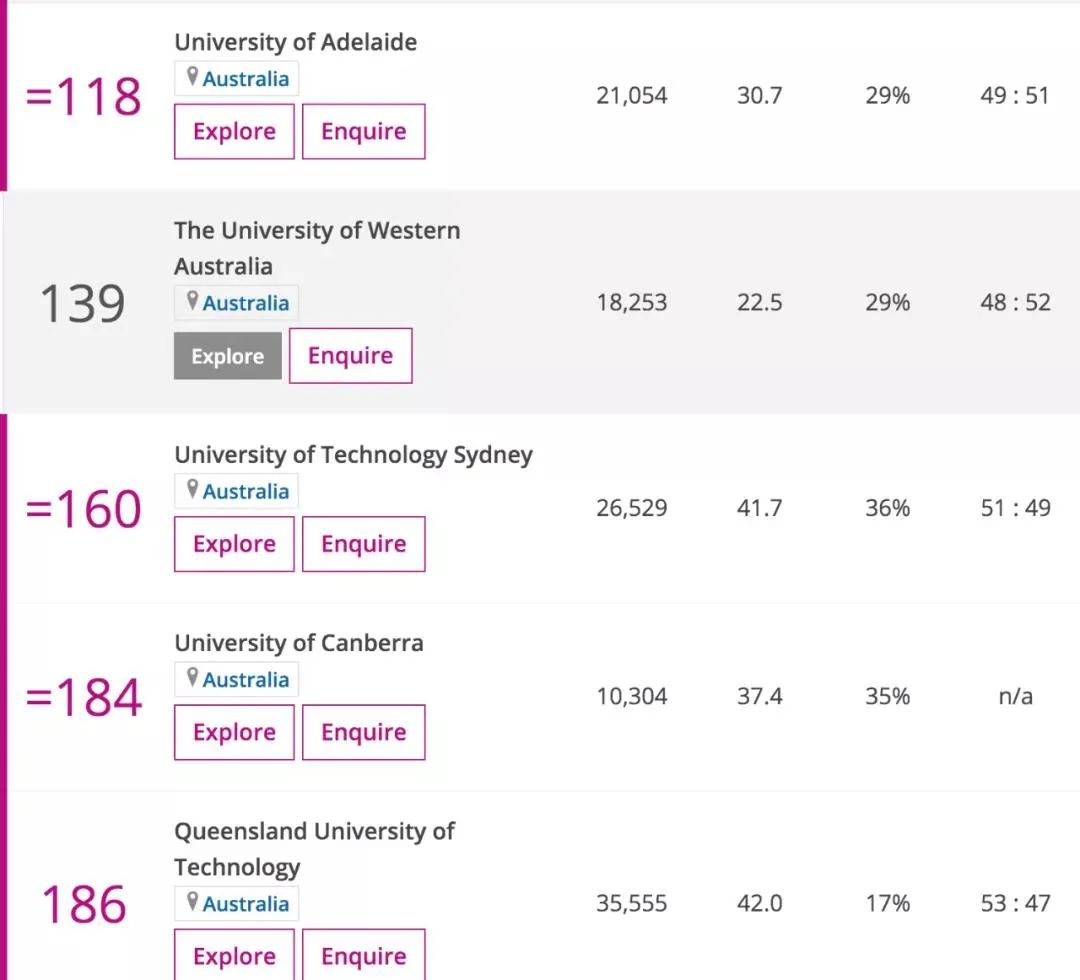Enquire about University of Adelaide
This screenshot has height=980, width=1080.
(x=364, y=132)
